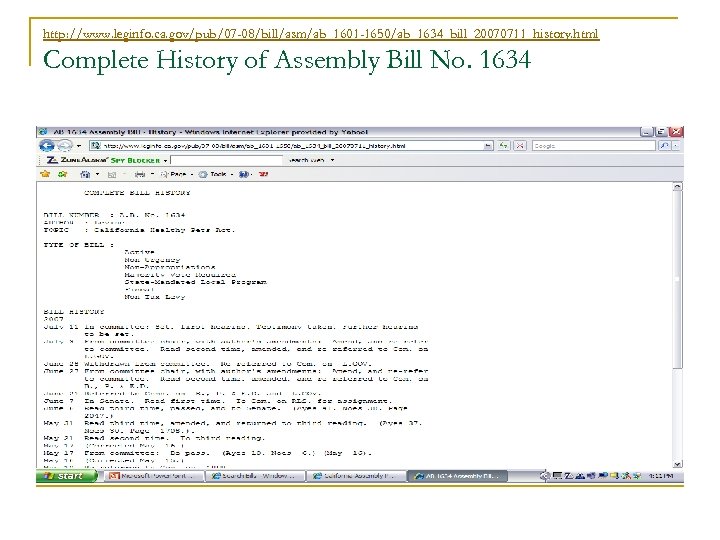The height and width of the screenshot is (540, 720).
Task: Select the AB 1634 Assembly Bill taskbar button
Action: pyautogui.click(x=458, y=476)
